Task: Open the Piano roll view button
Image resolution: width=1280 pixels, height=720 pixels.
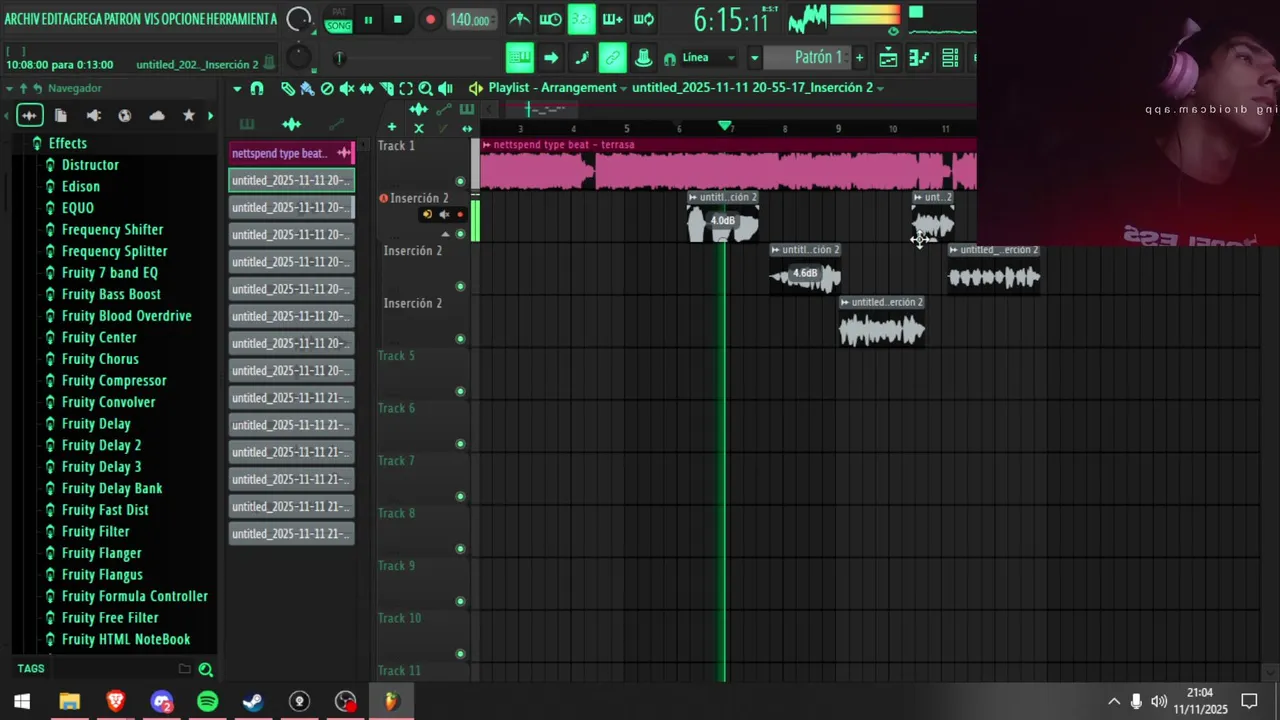Action: tap(919, 58)
